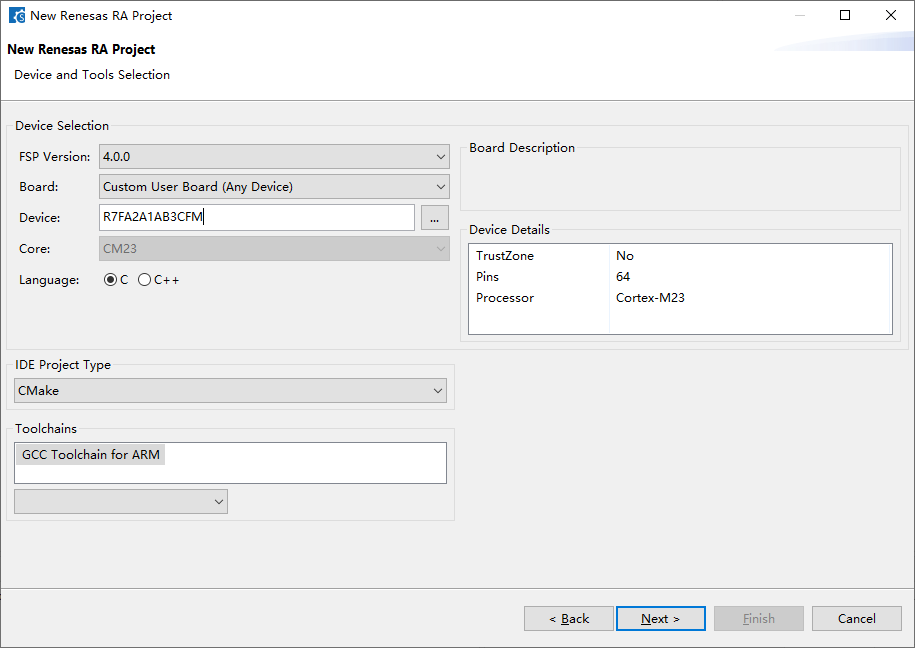The image size is (915, 648).
Task: Close the wizard window with X
Action: pyautogui.click(x=890, y=16)
